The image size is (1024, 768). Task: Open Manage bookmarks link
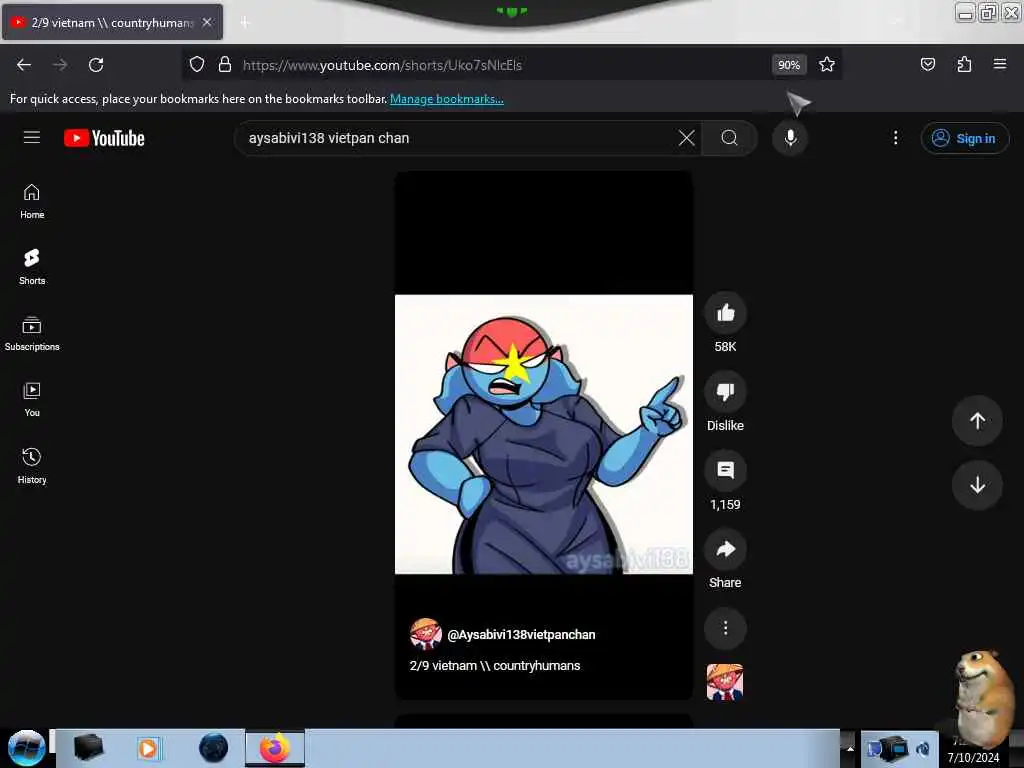447,99
